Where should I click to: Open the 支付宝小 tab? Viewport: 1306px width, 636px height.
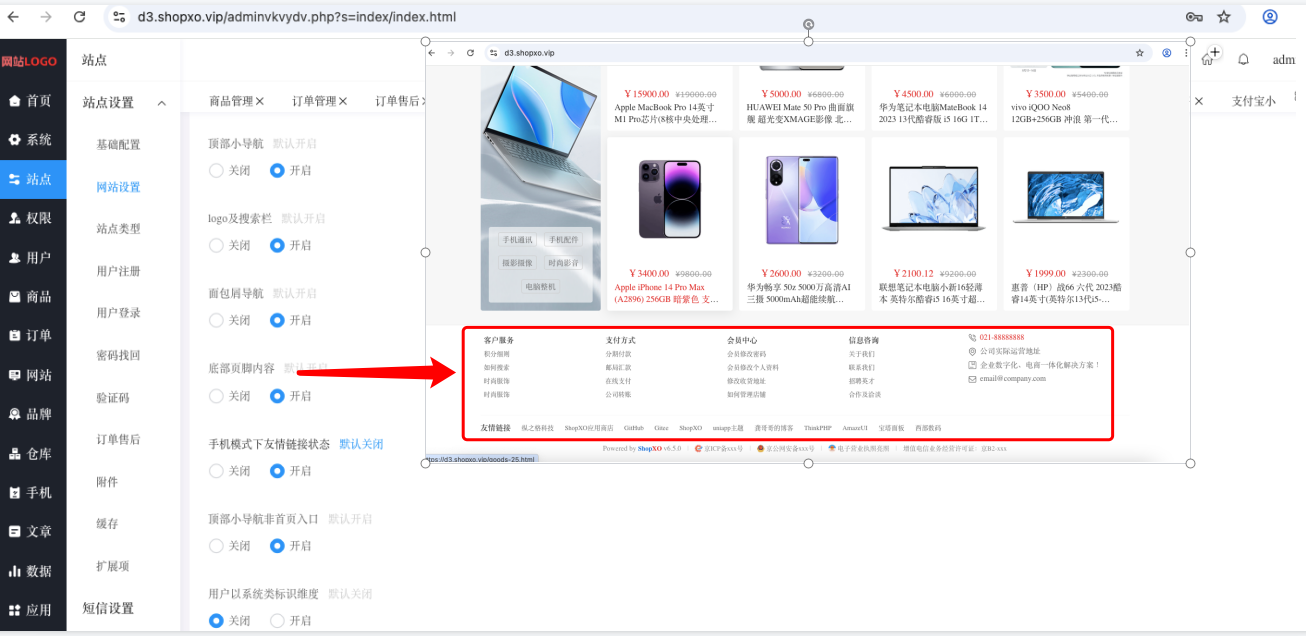[x=1254, y=101]
